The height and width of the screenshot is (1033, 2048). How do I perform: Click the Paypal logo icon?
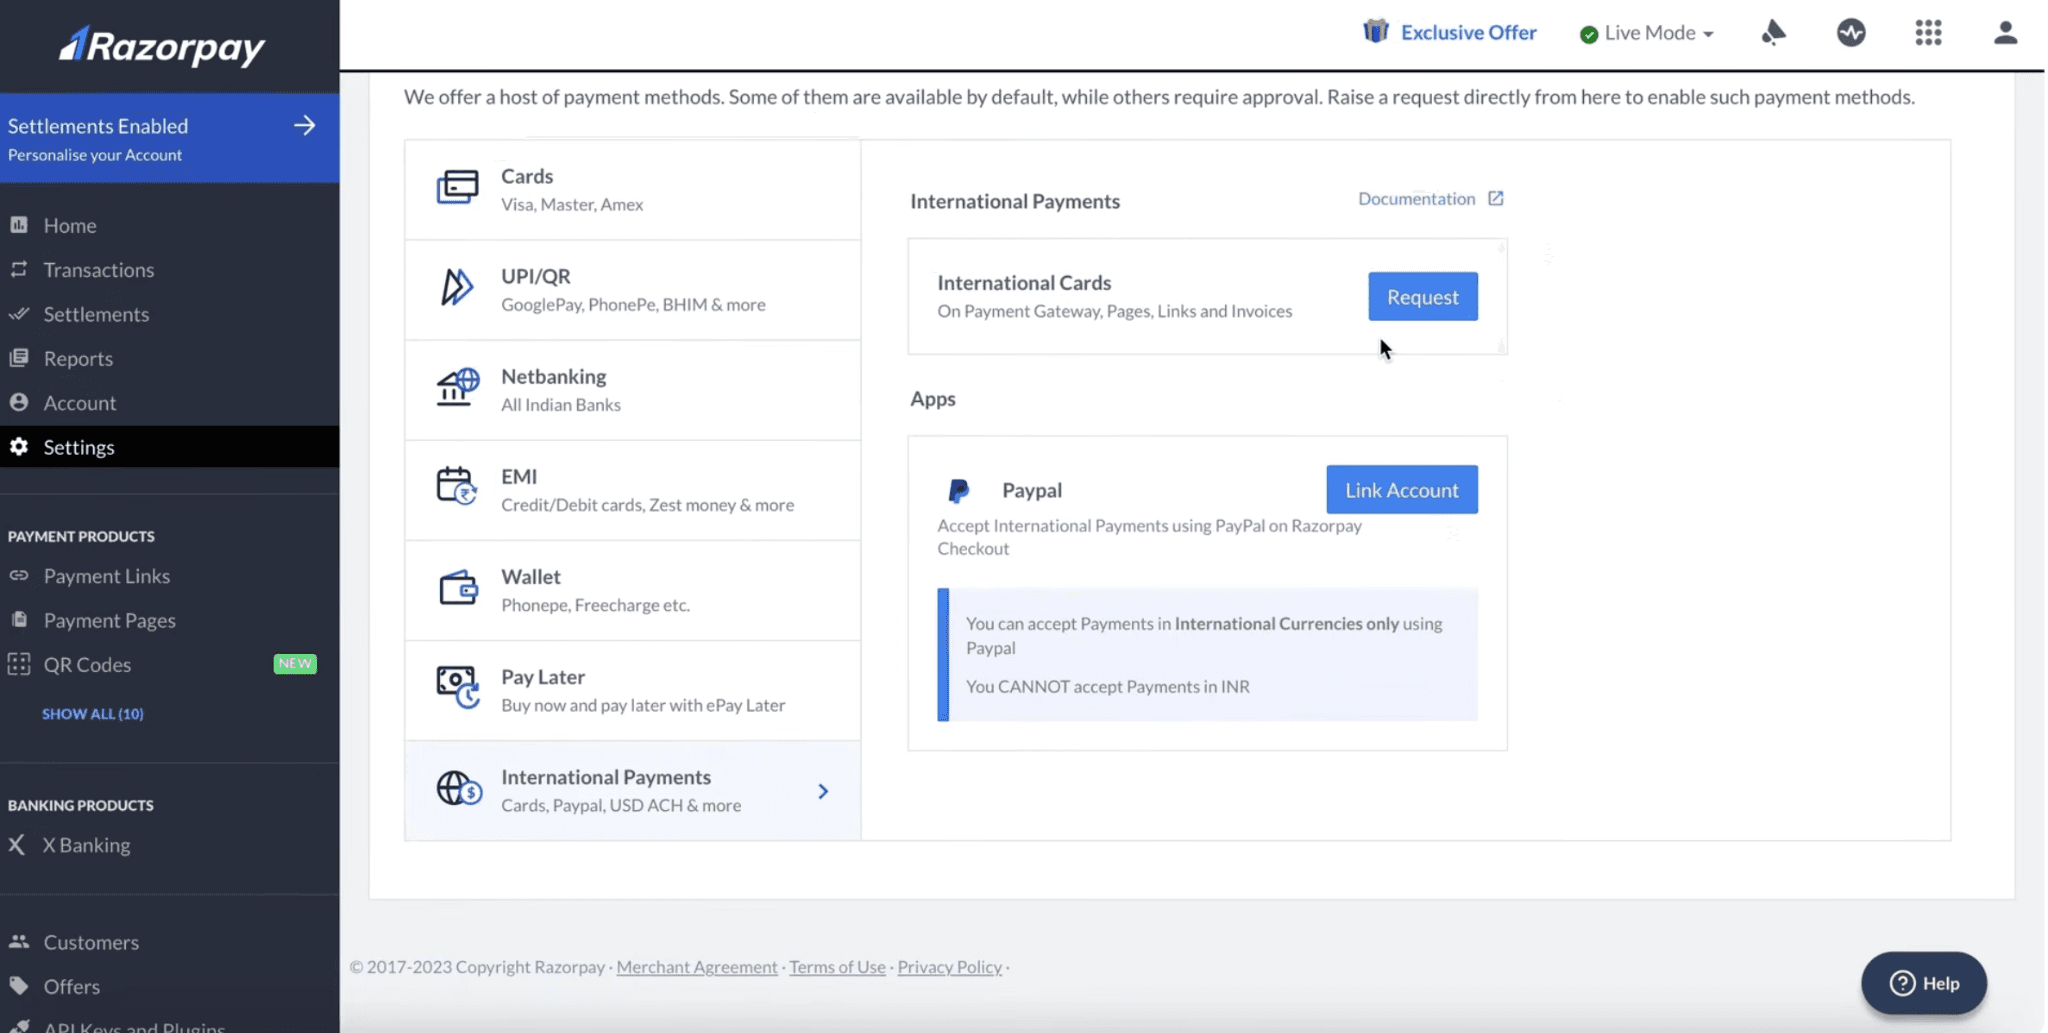(958, 490)
